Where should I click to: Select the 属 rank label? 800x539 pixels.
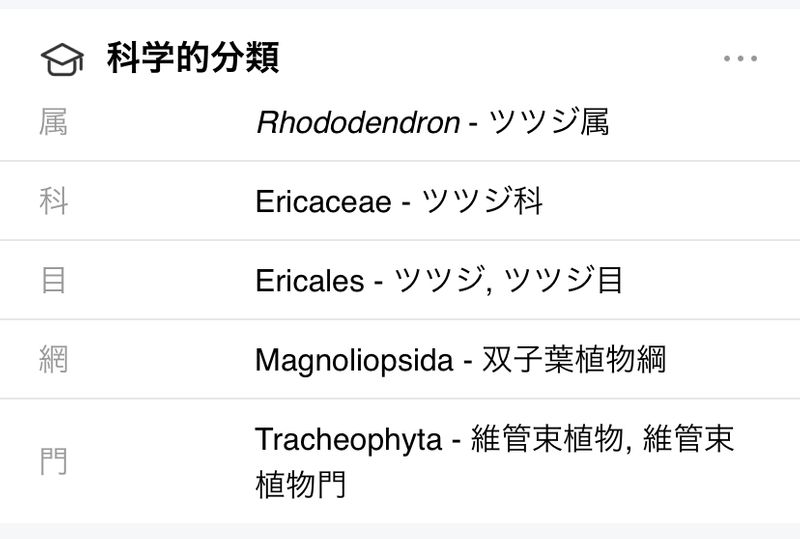(x=53, y=122)
